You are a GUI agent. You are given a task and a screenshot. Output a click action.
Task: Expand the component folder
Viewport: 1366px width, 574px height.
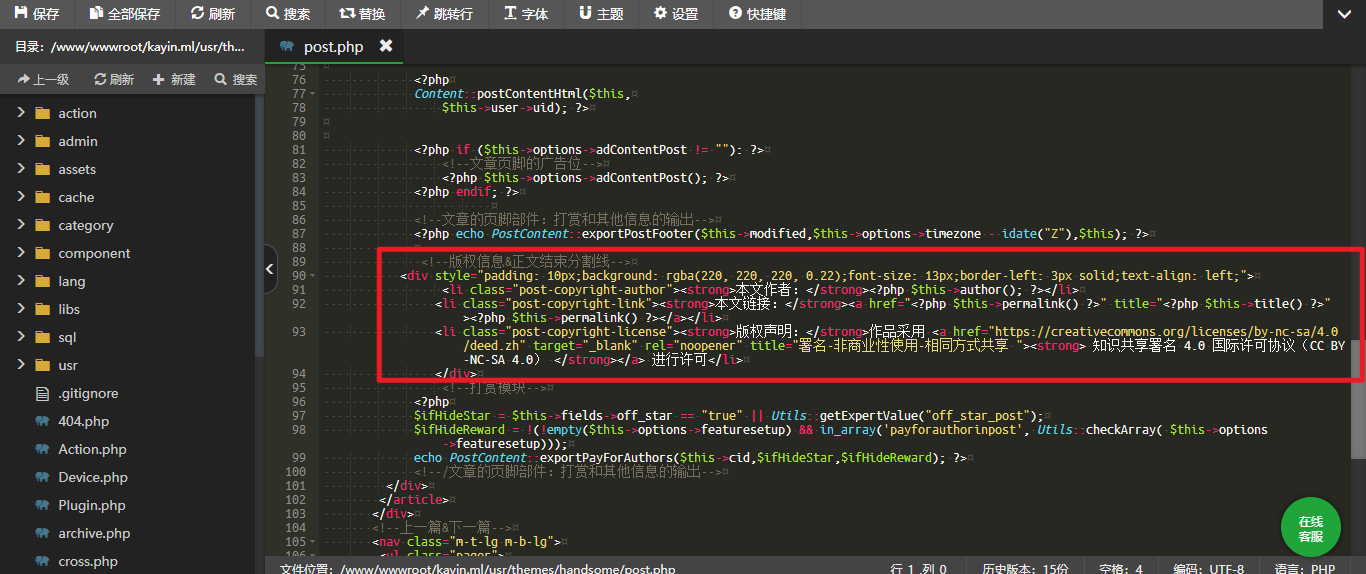click(x=21, y=253)
